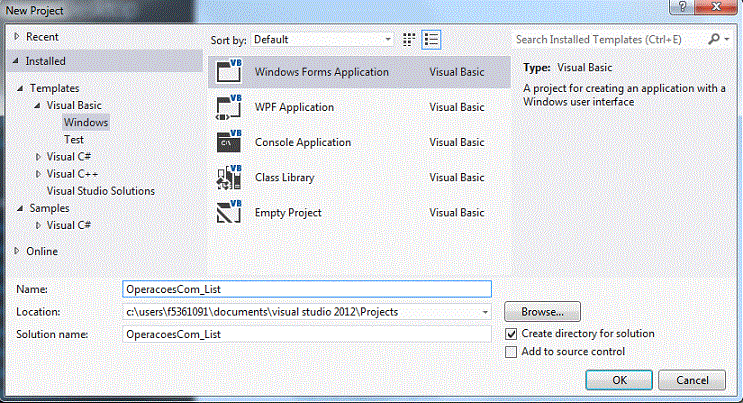Select the Visual Basic tree label
Viewport: 743px width, 403px height.
click(x=74, y=105)
